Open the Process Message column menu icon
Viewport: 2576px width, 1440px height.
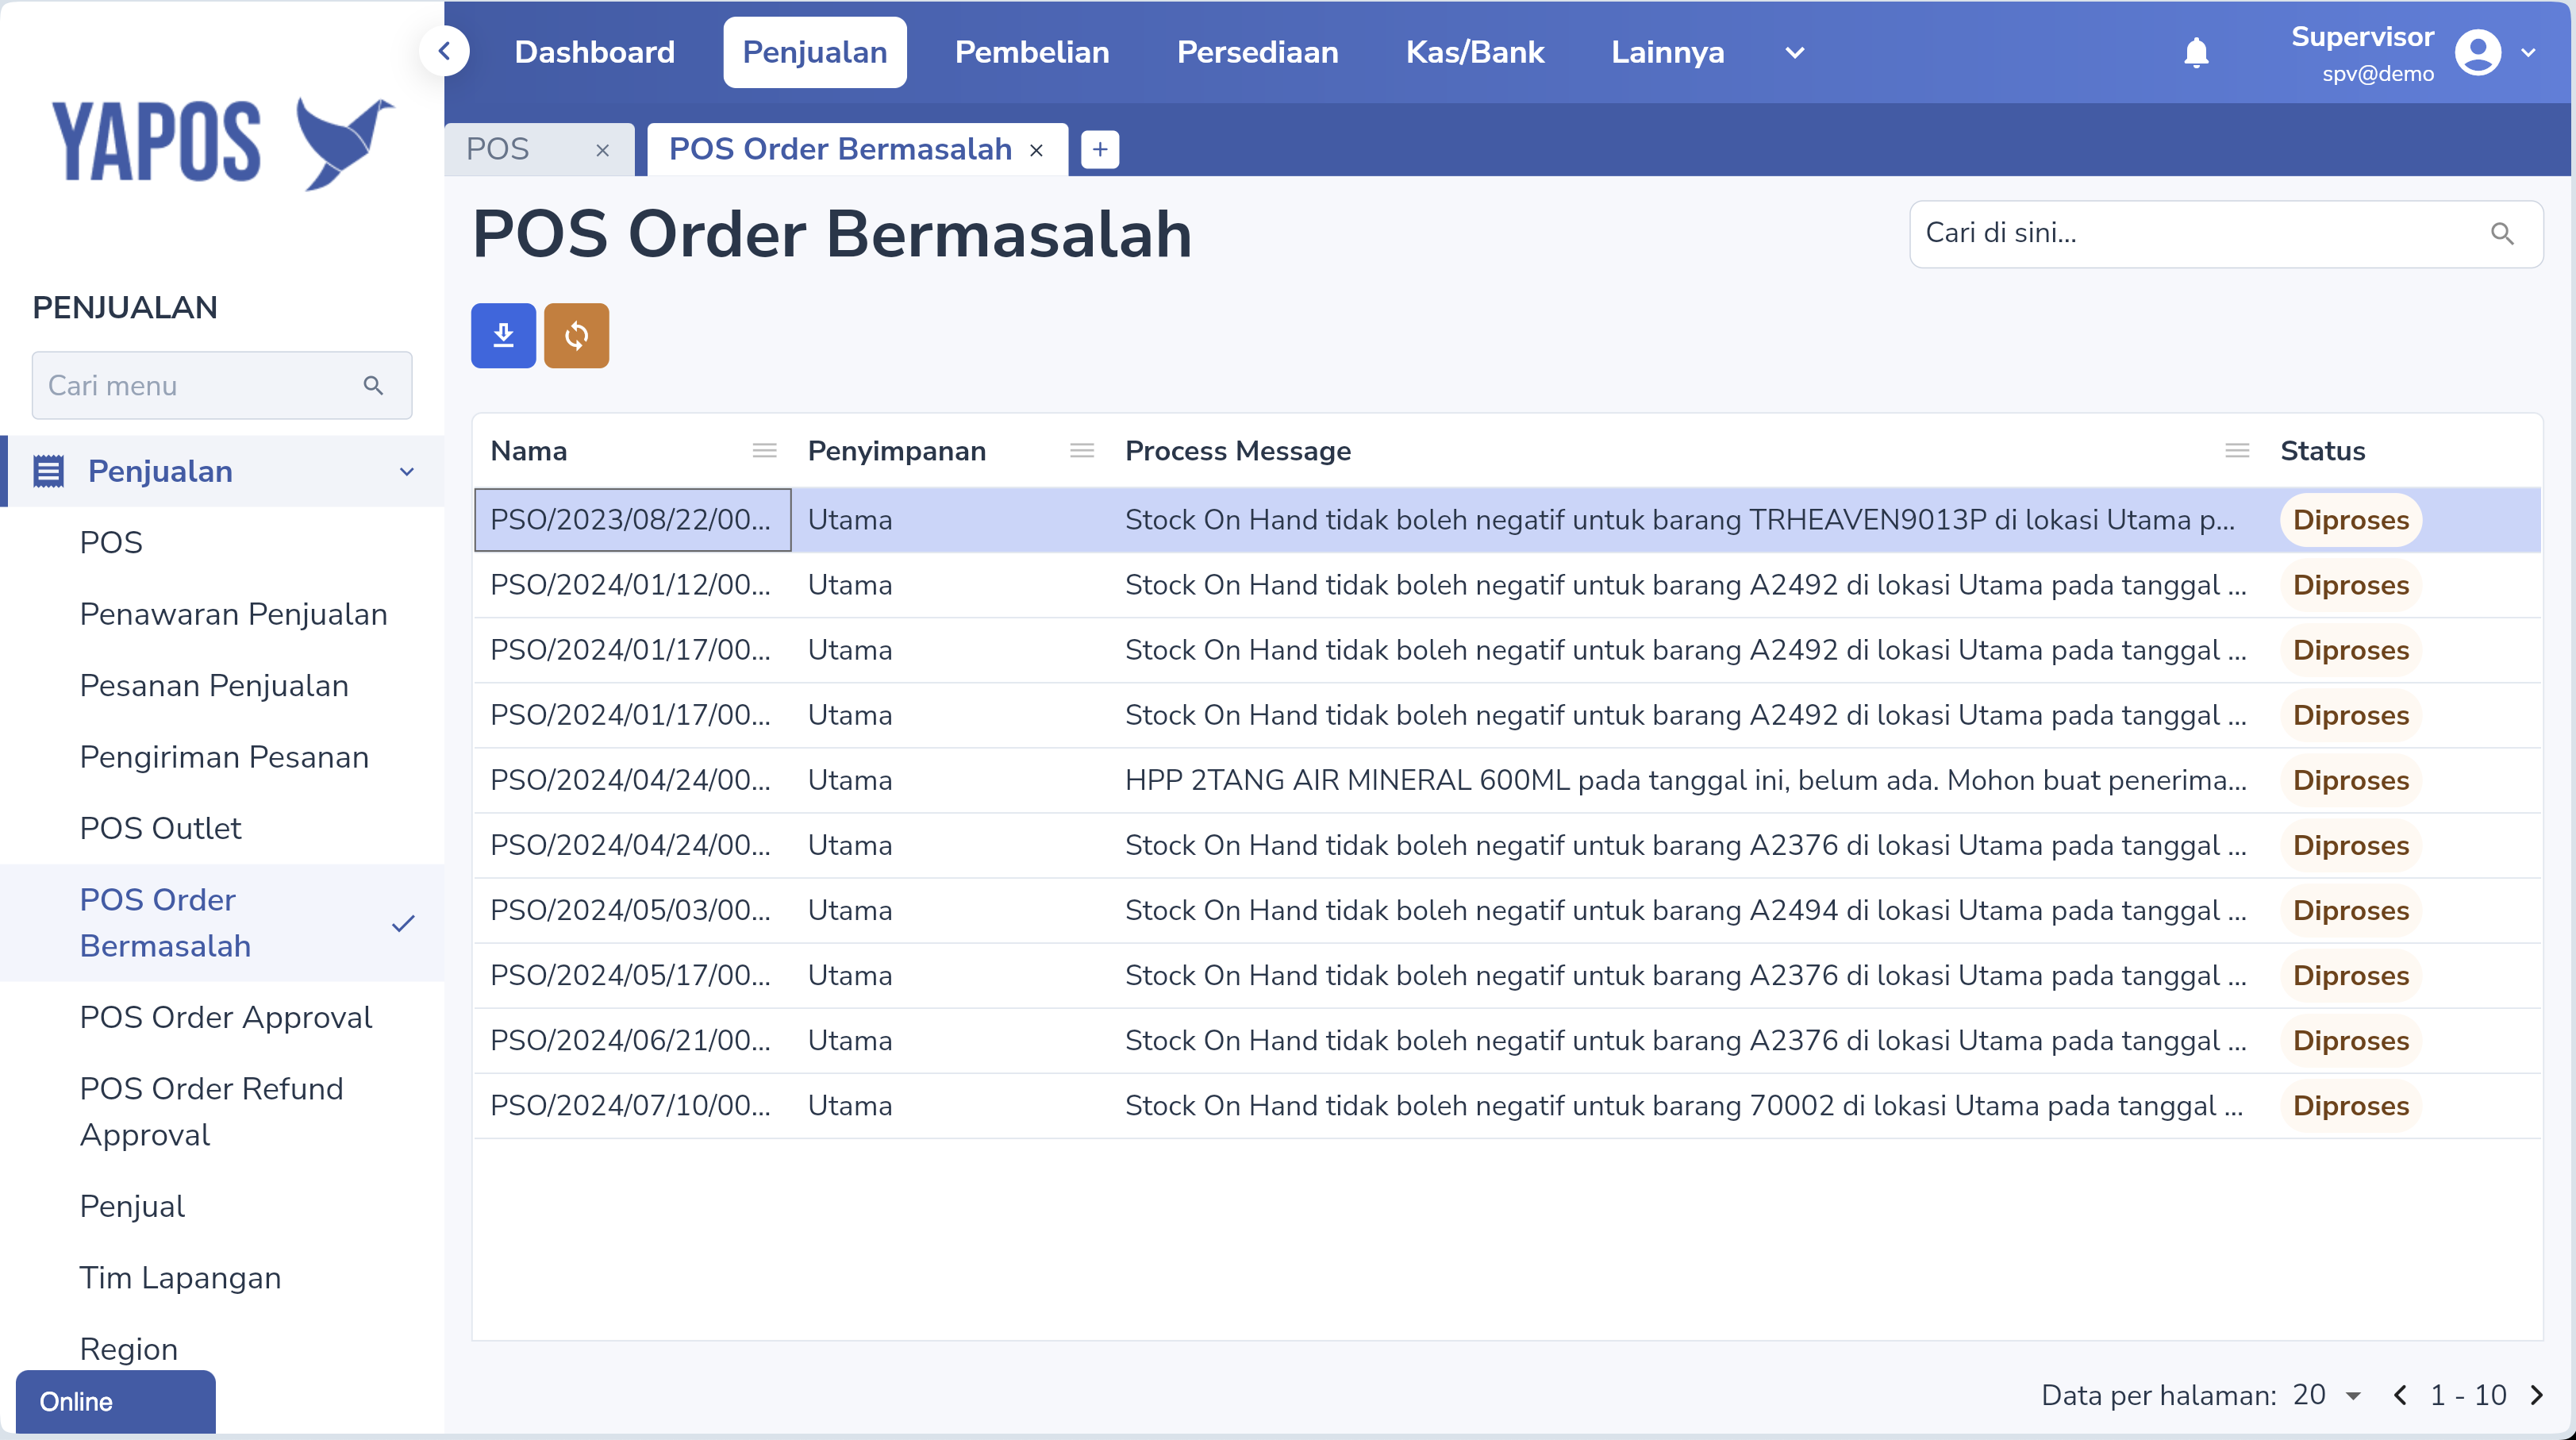pos(2237,451)
